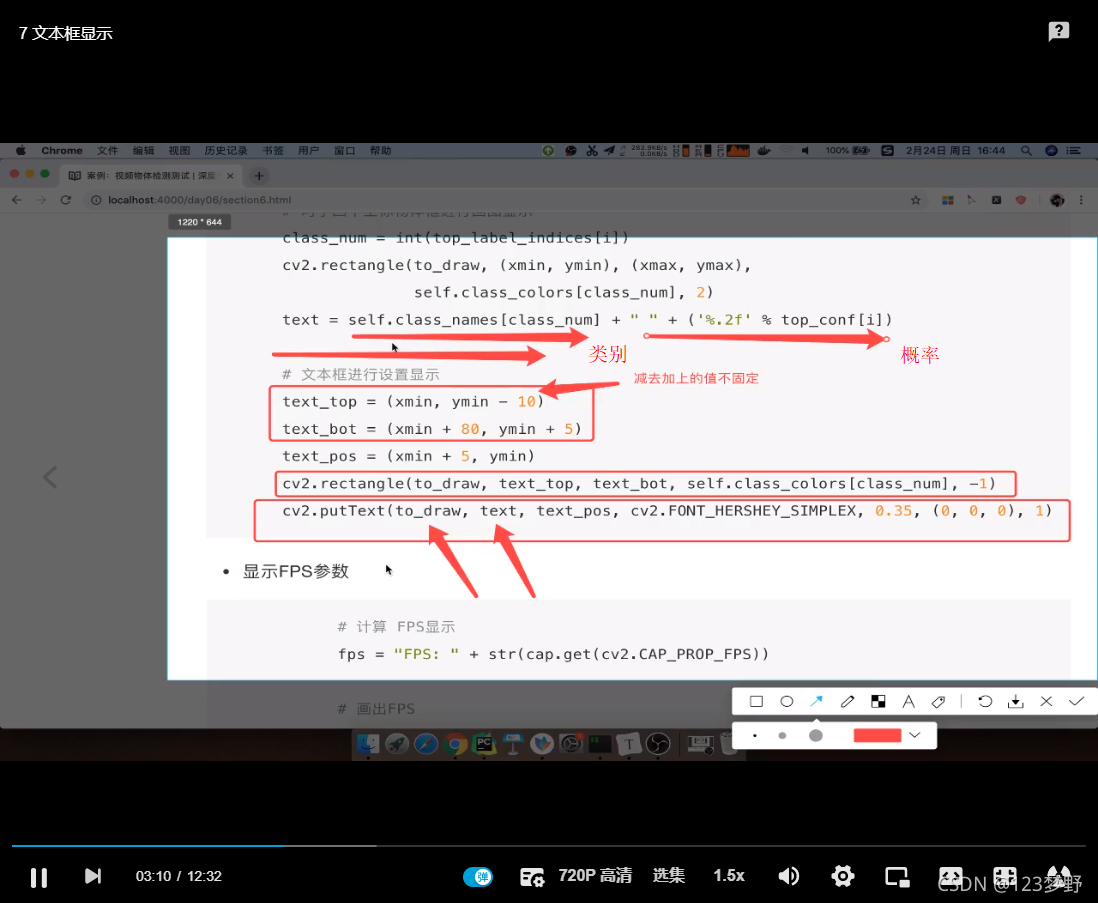Go to previous page with left chevron
This screenshot has width=1098, height=903.
(50, 477)
